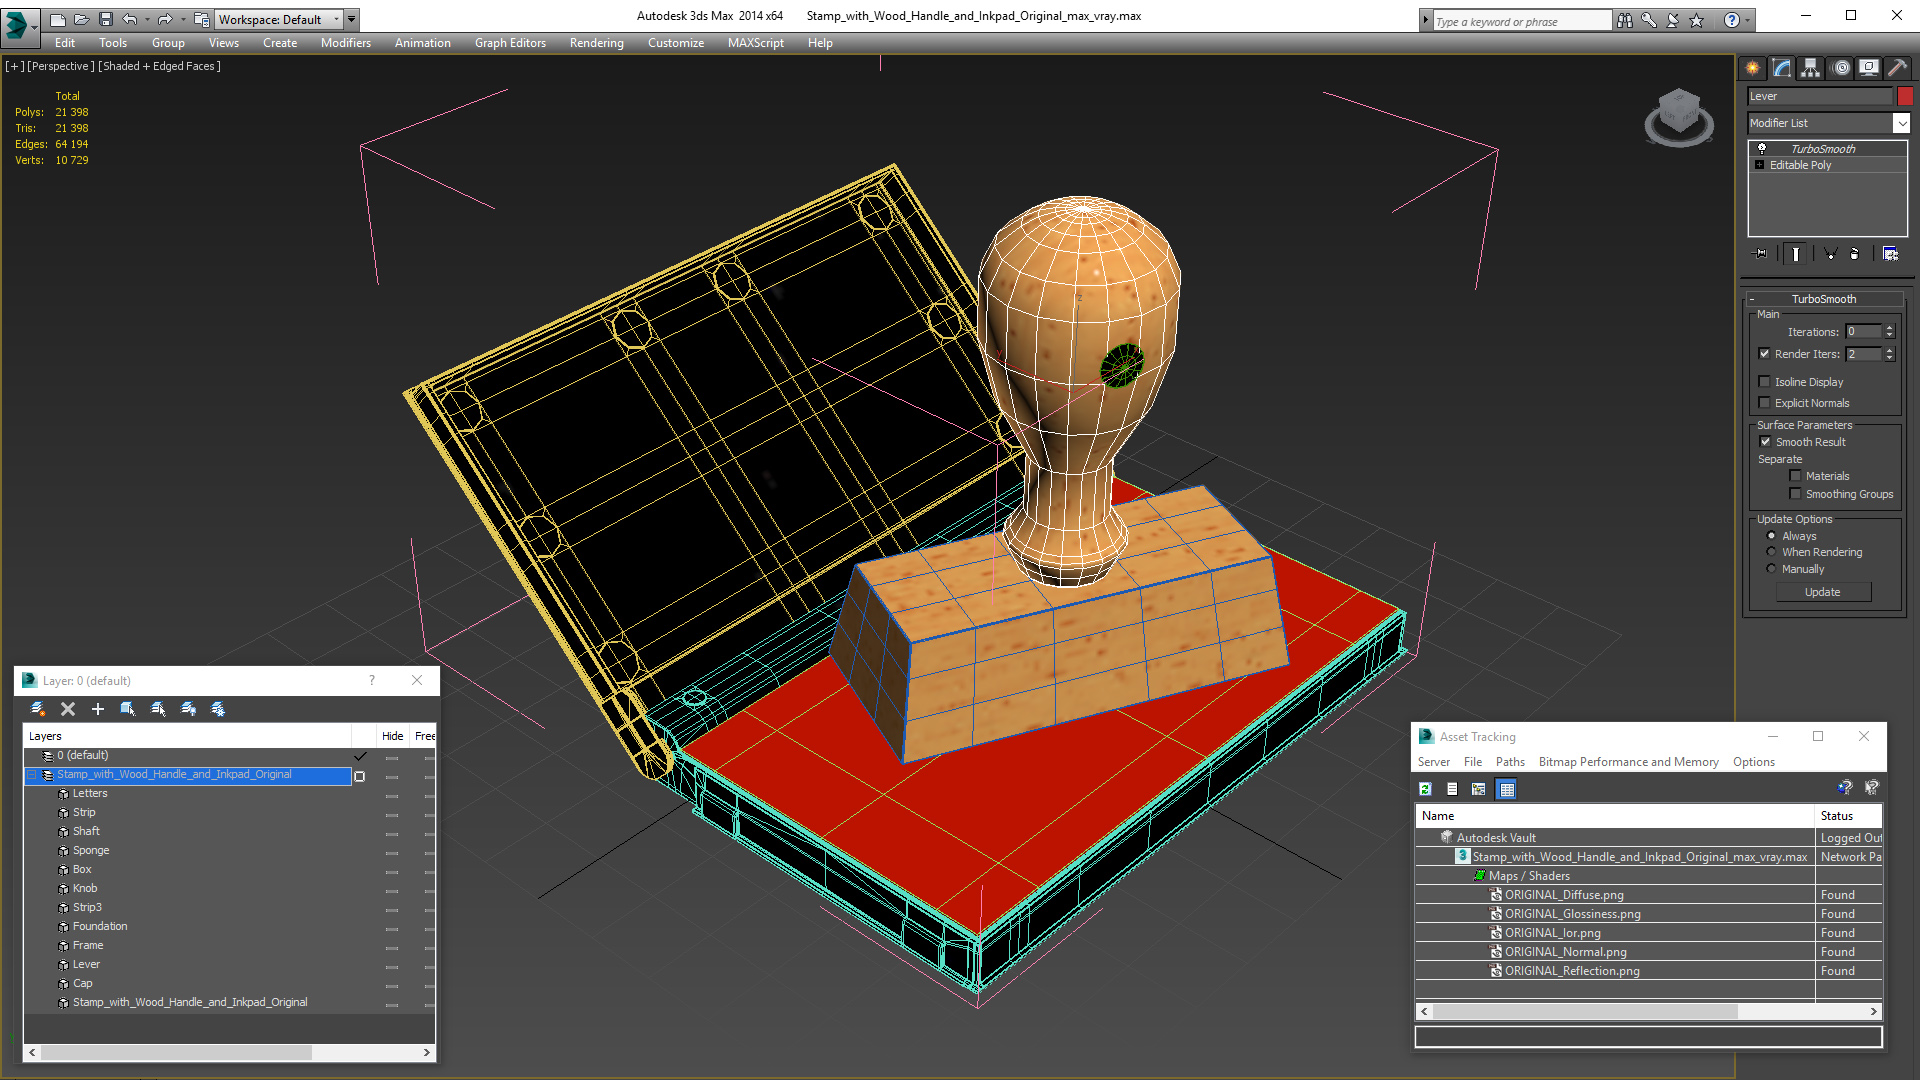
Task: Click the Create New Layer icon
Action: 37,709
